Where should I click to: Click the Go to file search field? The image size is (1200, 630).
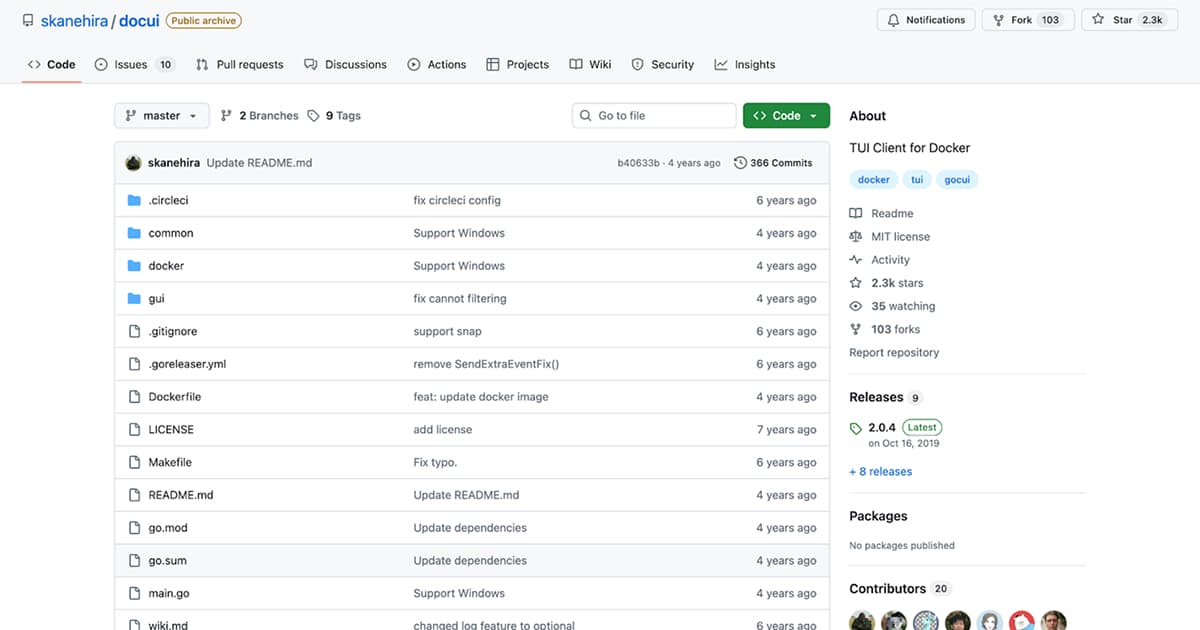[654, 116]
